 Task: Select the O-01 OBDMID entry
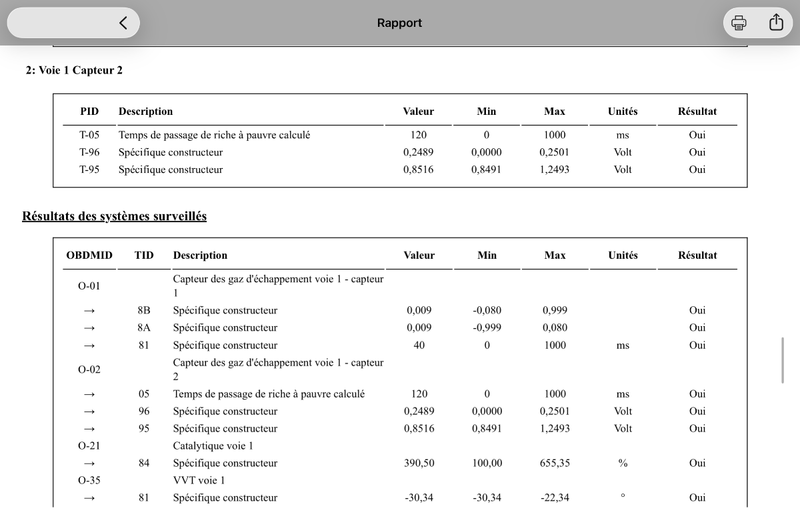click(89, 286)
